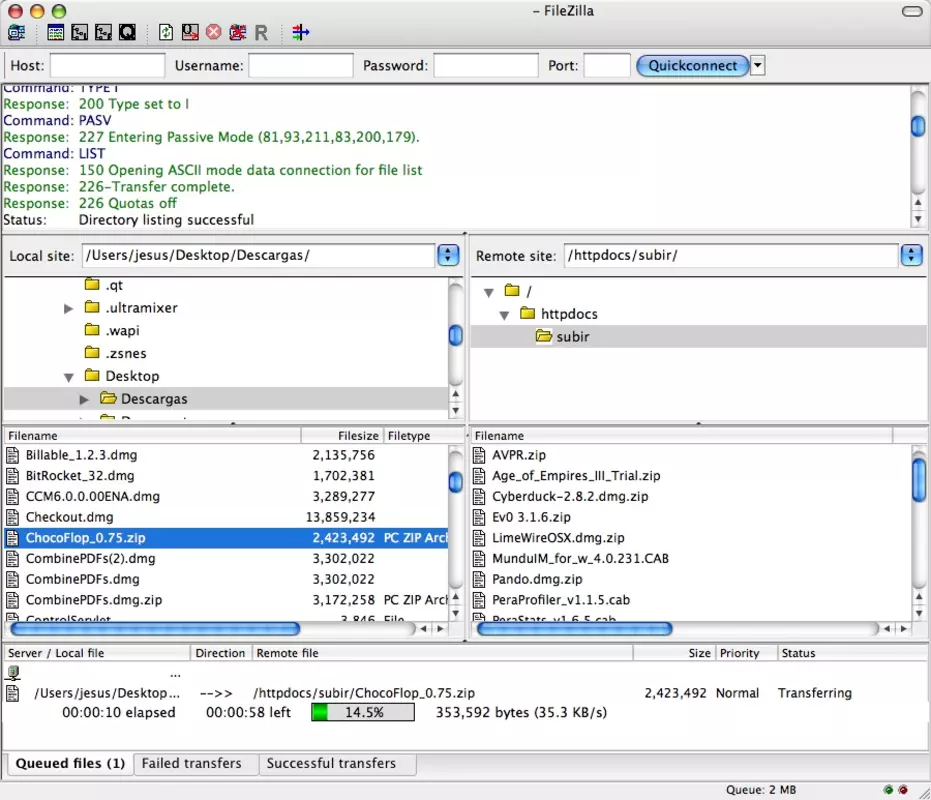Click the green activity indicator in status bar
The width and height of the screenshot is (931, 800).
pos(888,789)
